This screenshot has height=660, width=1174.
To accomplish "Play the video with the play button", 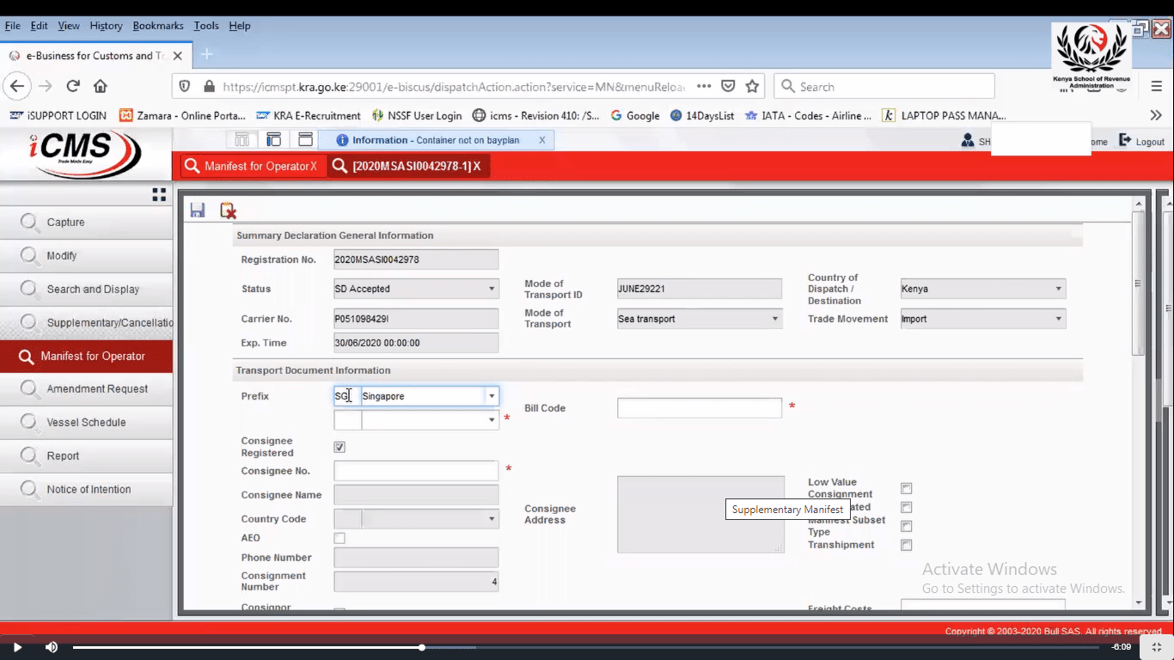I will (17, 647).
